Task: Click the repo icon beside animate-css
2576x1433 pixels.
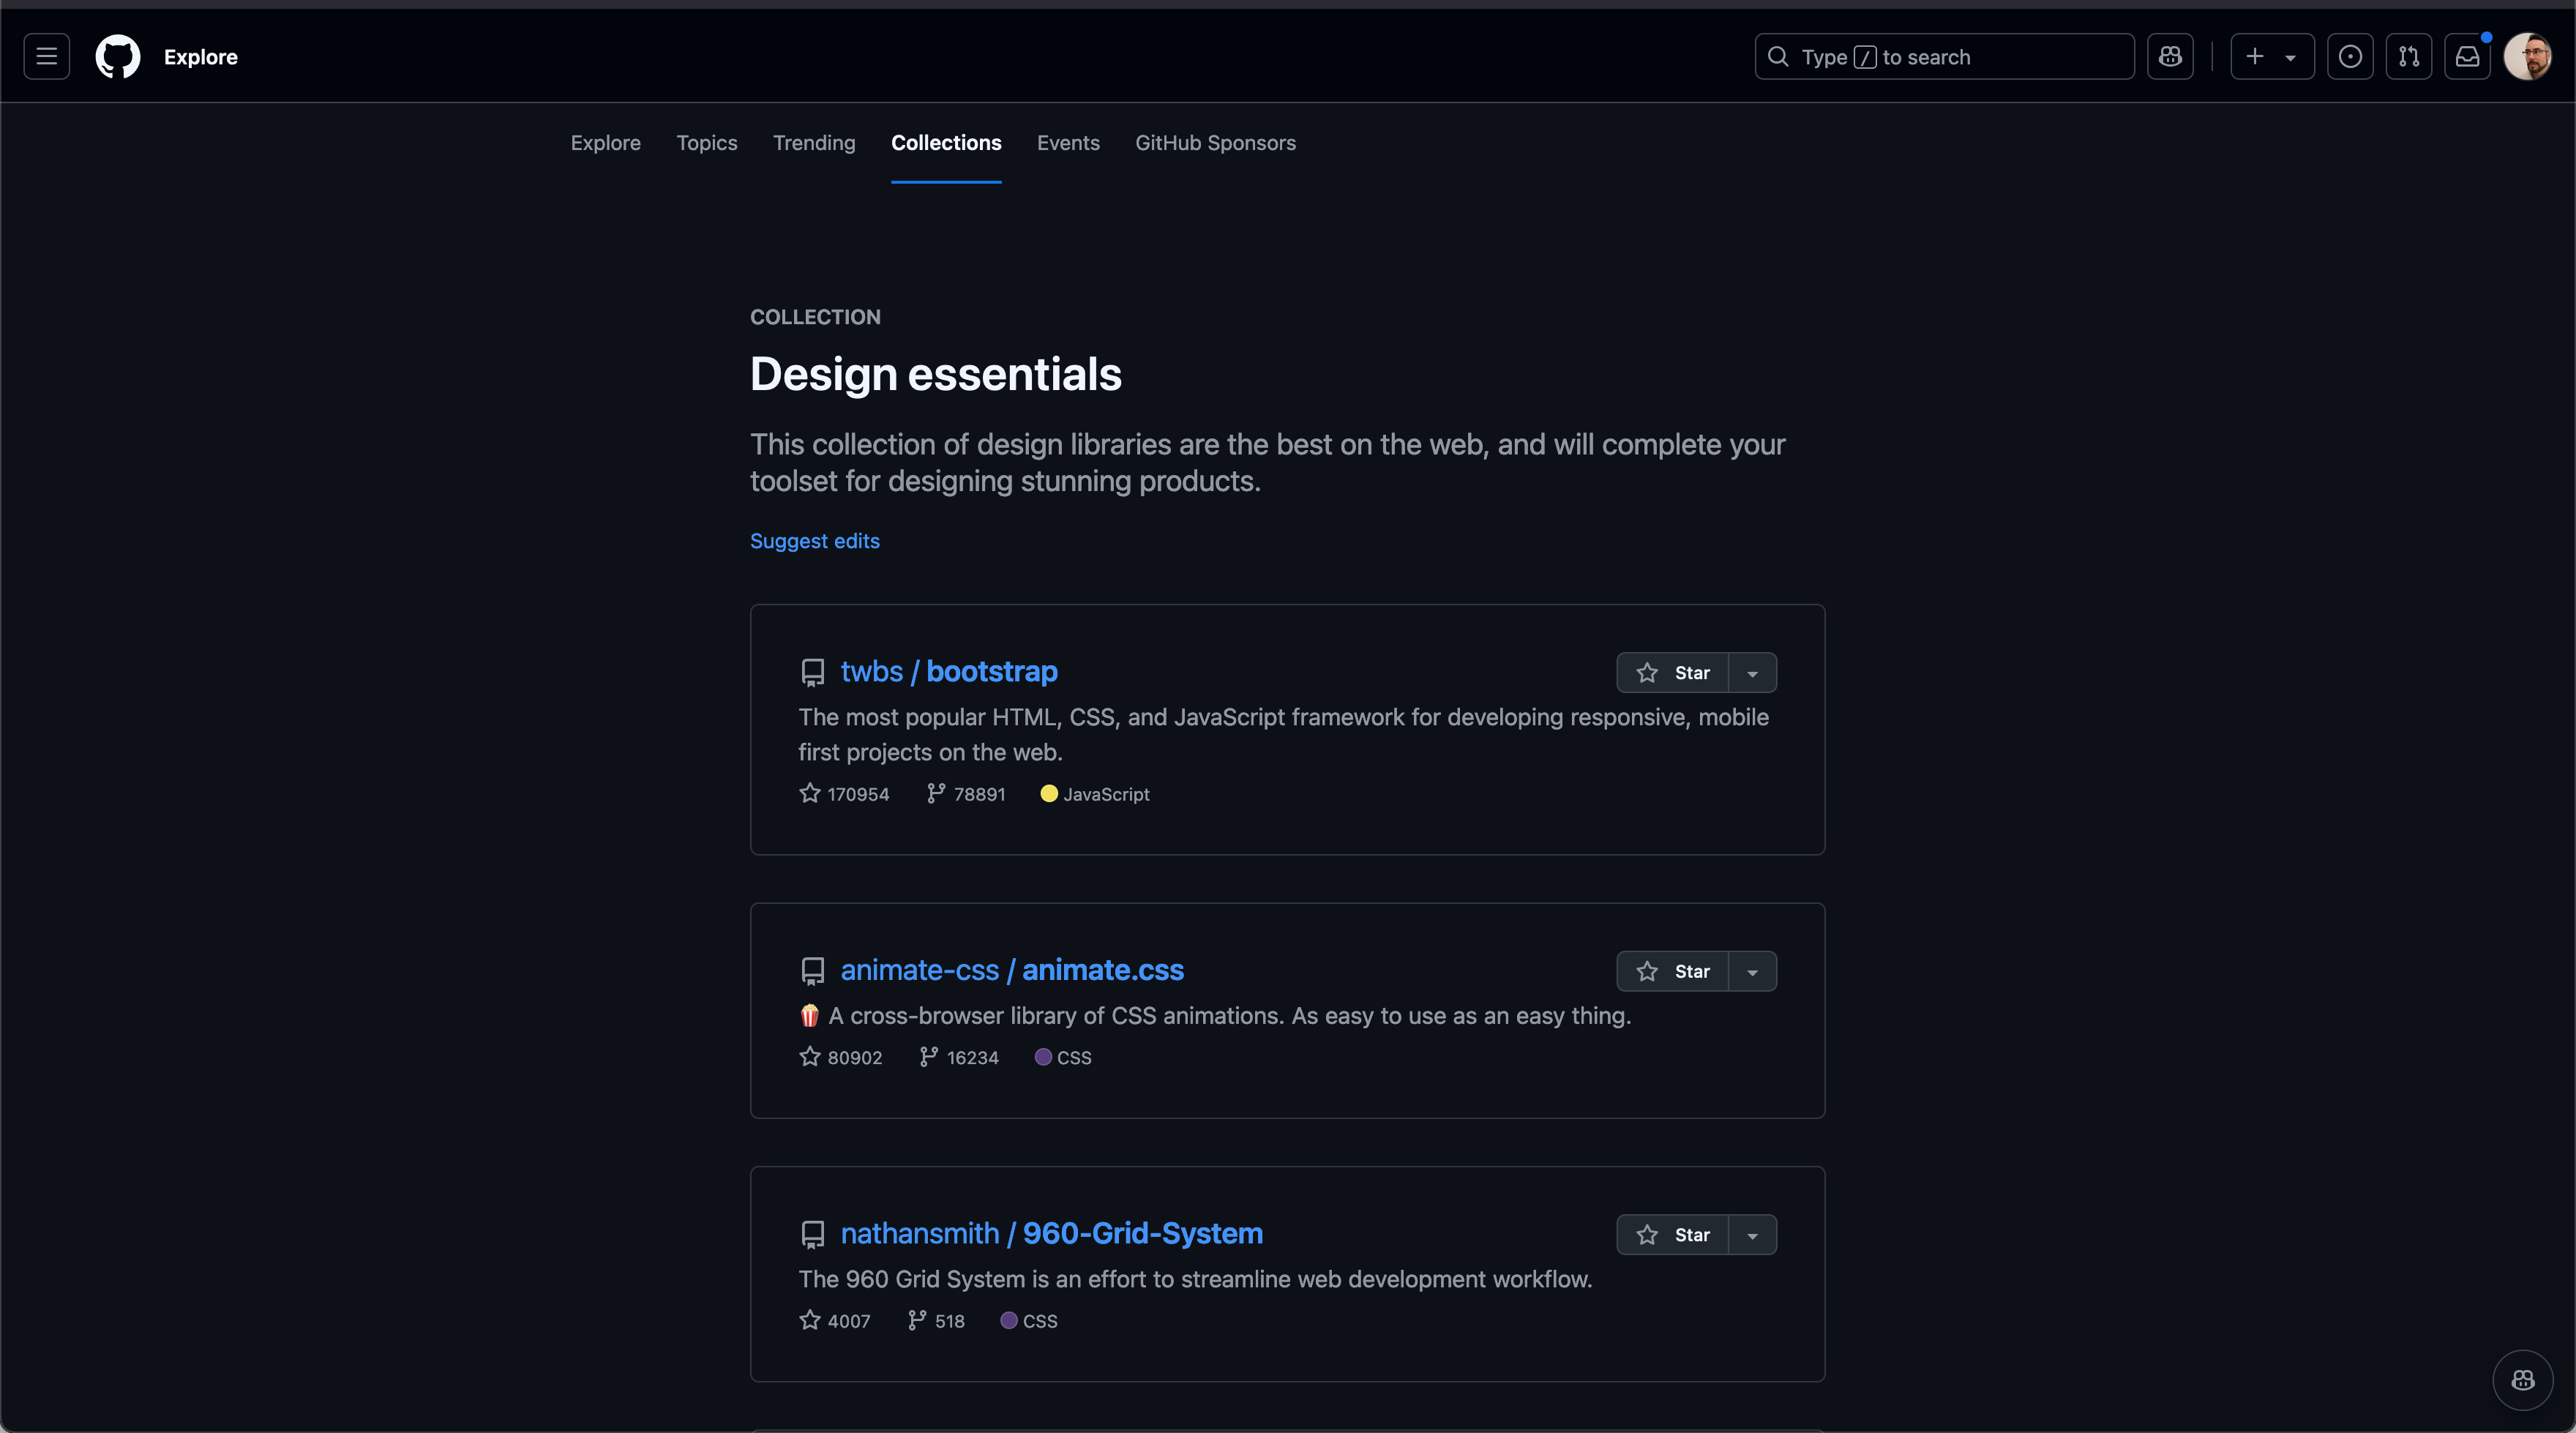Action: [x=813, y=971]
